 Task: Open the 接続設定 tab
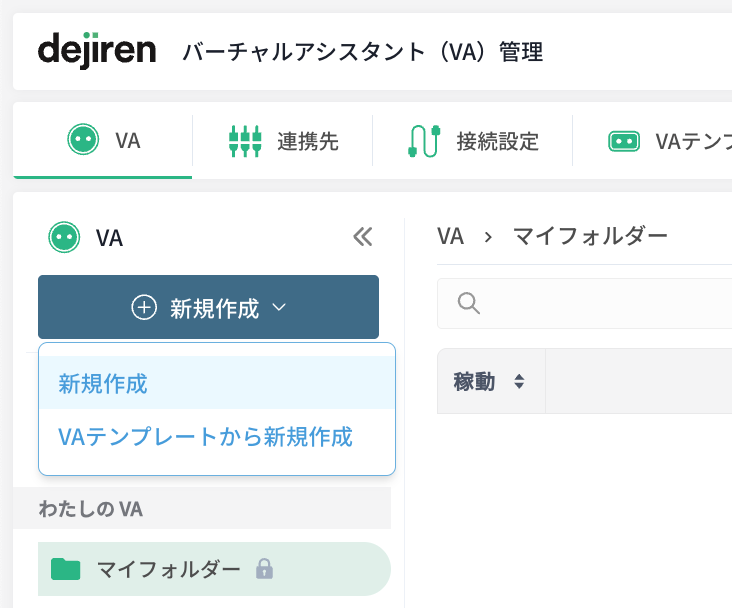click(472, 141)
